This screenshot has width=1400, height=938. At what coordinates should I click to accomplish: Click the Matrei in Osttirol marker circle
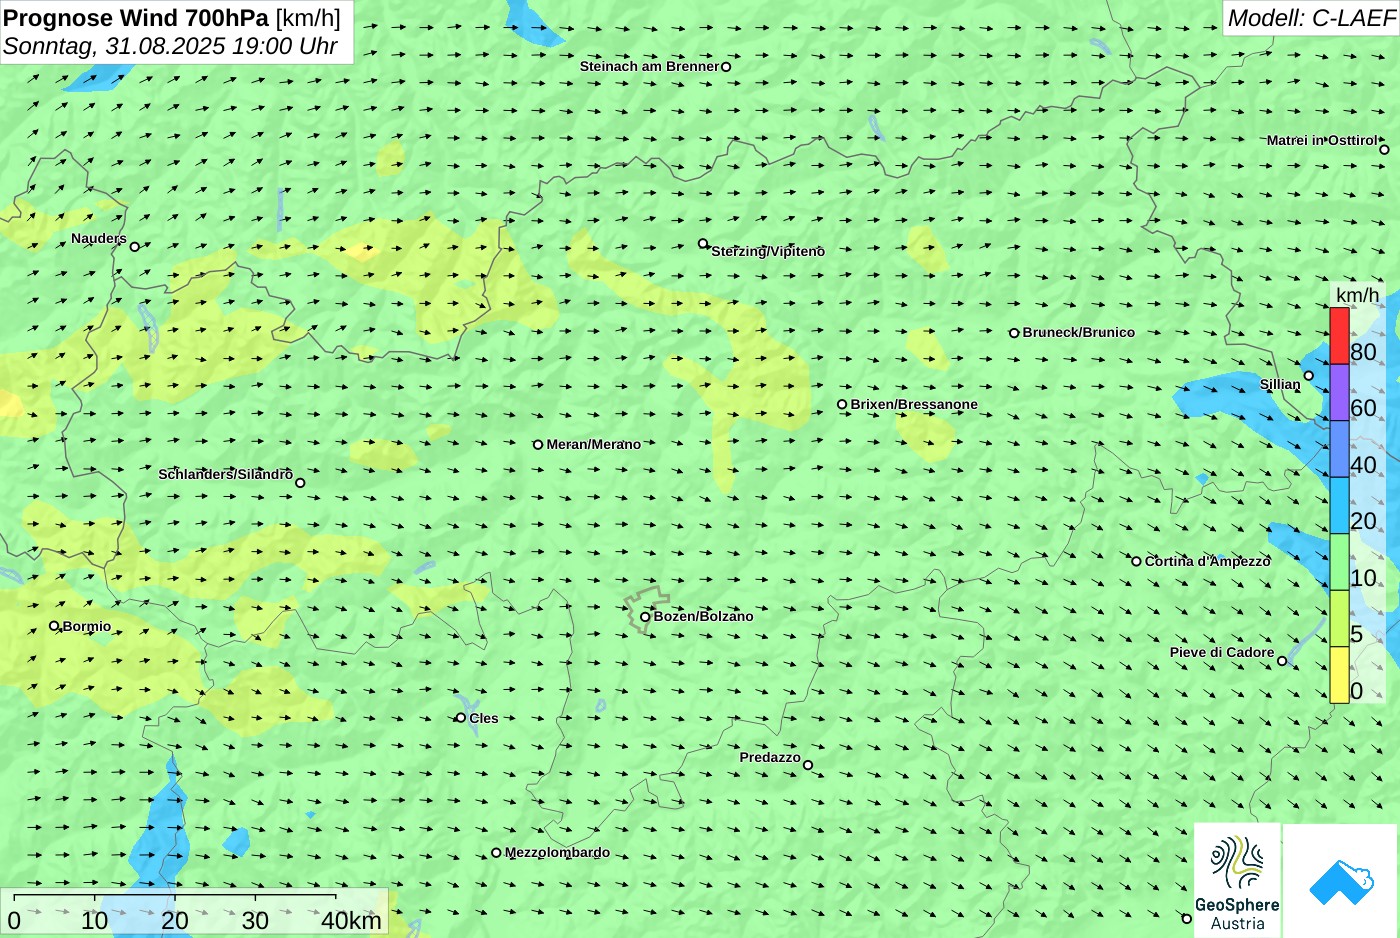tap(1384, 150)
